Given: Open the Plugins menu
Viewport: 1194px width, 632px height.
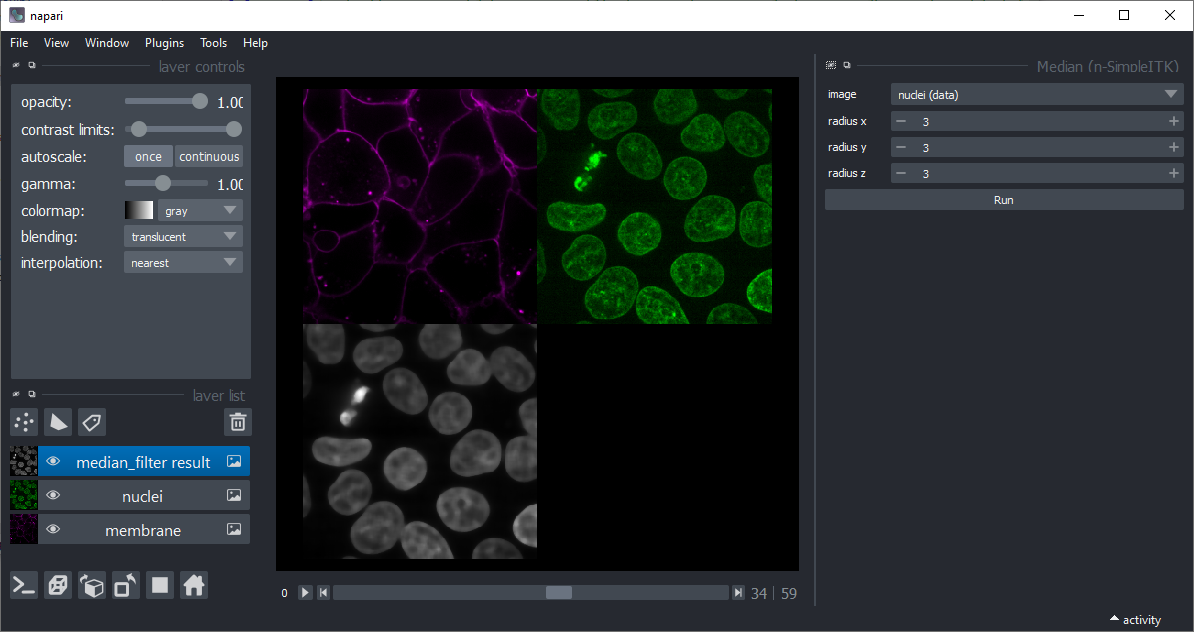Looking at the screenshot, I should click(164, 43).
